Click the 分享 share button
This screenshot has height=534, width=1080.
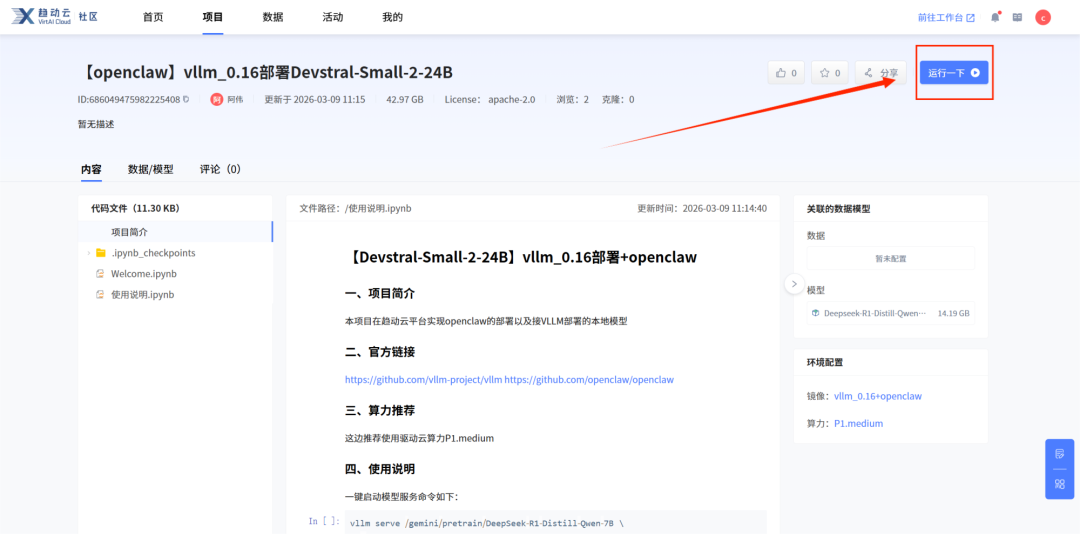(880, 72)
